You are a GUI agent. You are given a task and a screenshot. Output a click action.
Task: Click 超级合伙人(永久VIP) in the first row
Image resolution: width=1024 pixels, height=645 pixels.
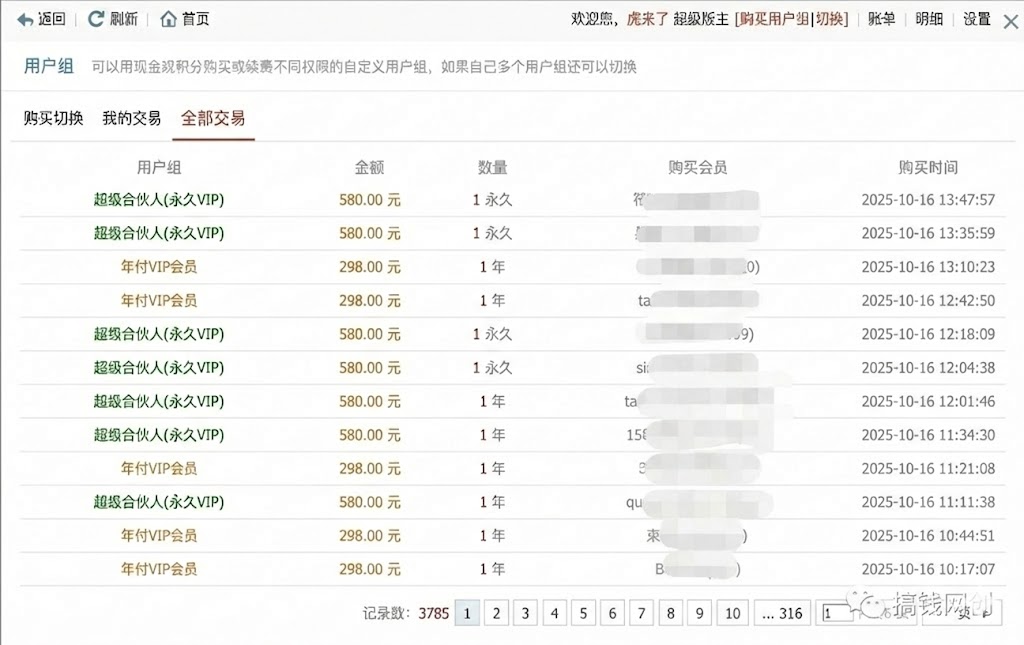click(x=159, y=200)
